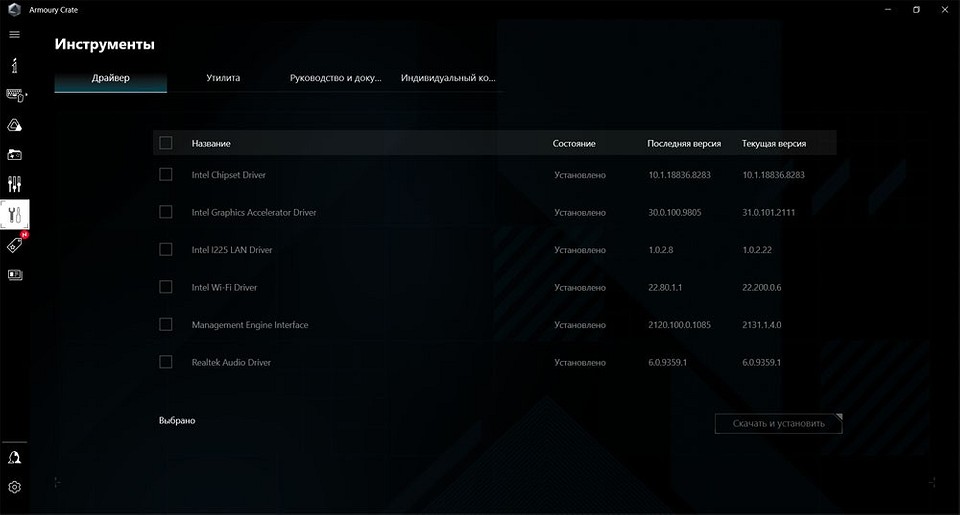Switch to the Руководство и документация tab
960x515 pixels.
tap(336, 77)
